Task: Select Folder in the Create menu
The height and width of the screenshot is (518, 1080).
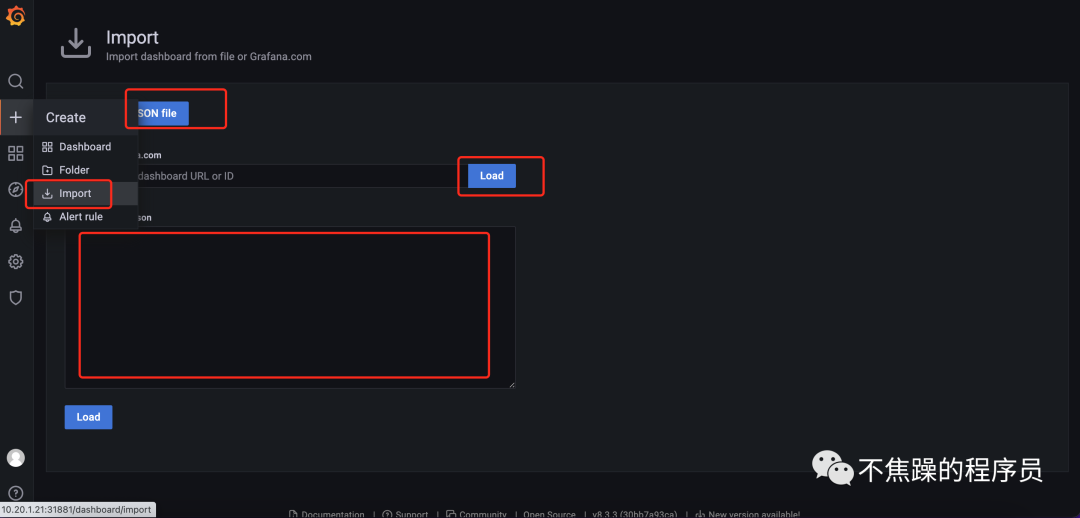Action: click(85, 170)
